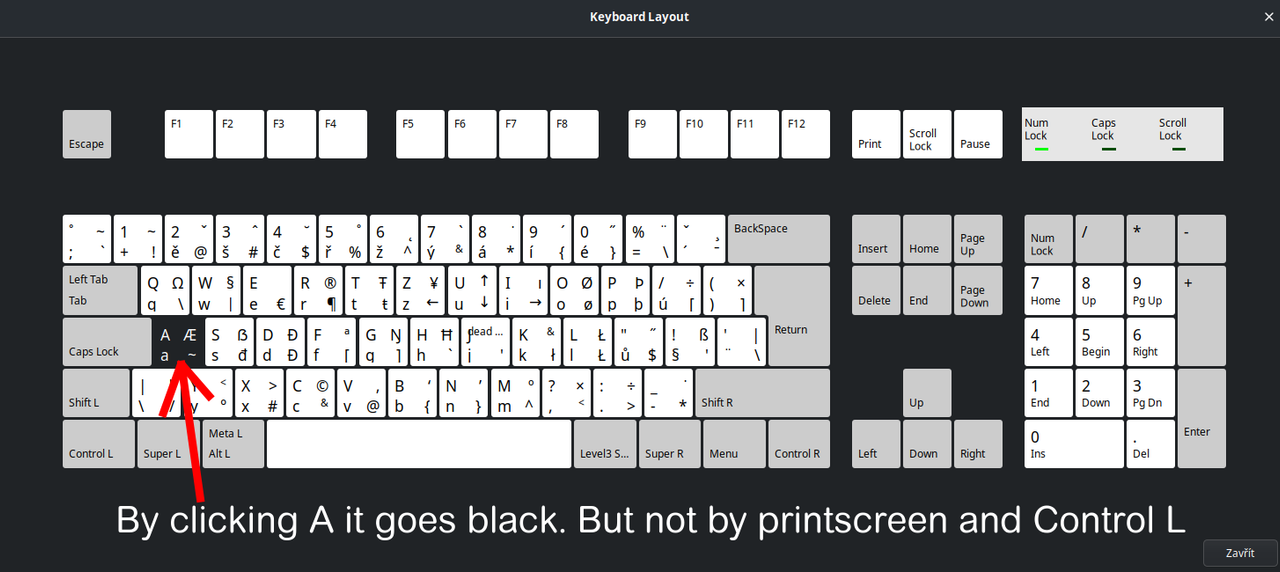Select the F1 function key
The height and width of the screenshot is (572, 1280).
click(189, 134)
